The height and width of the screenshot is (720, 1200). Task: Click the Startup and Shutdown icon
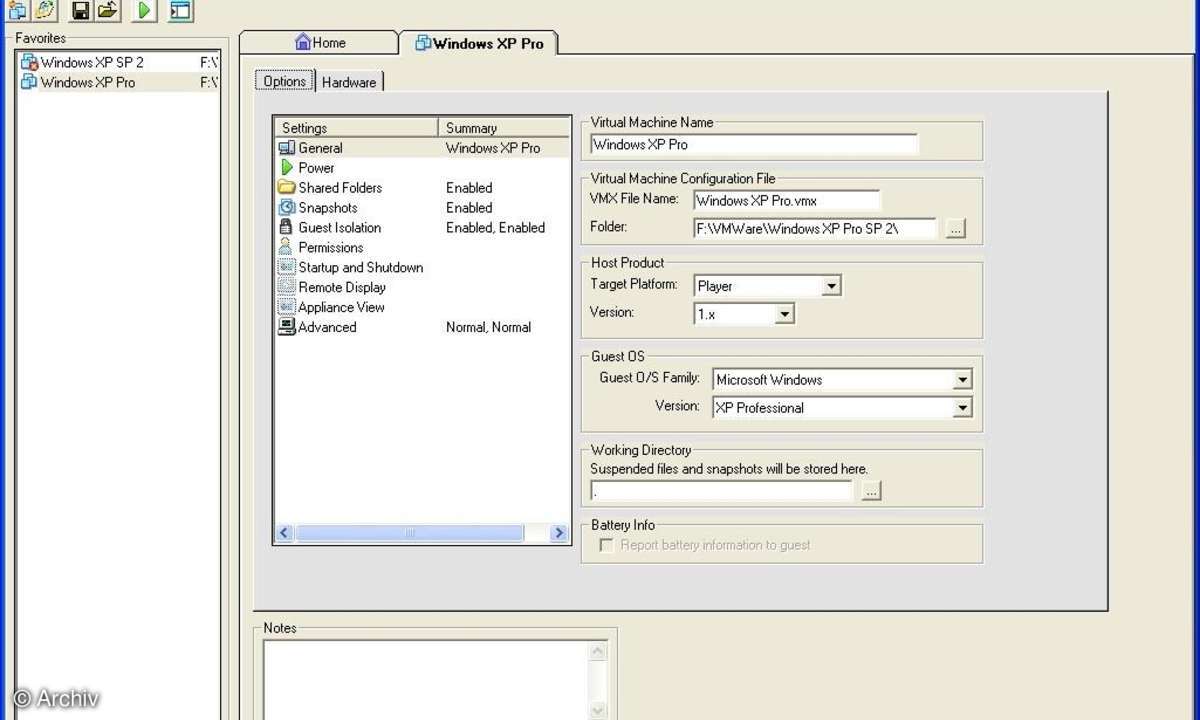(286, 268)
